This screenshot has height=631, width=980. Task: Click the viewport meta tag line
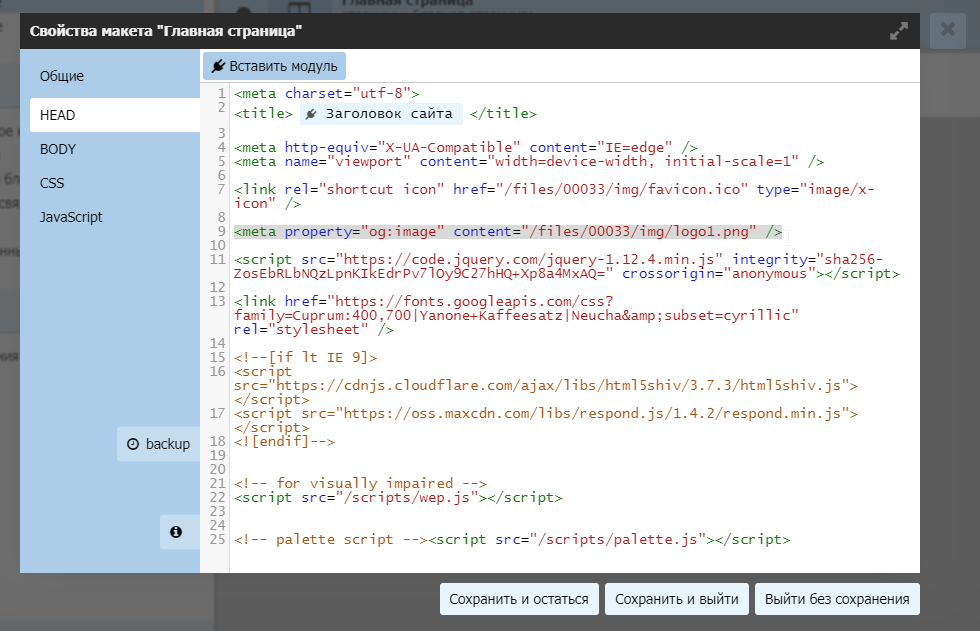click(x=529, y=162)
